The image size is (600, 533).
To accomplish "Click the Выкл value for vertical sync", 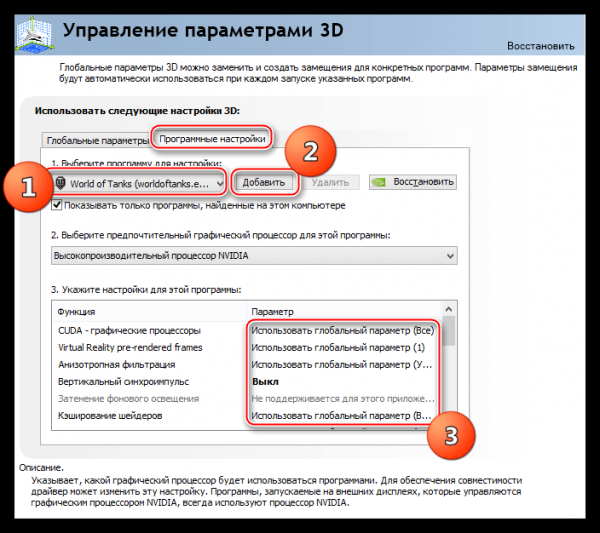I will point(265,381).
